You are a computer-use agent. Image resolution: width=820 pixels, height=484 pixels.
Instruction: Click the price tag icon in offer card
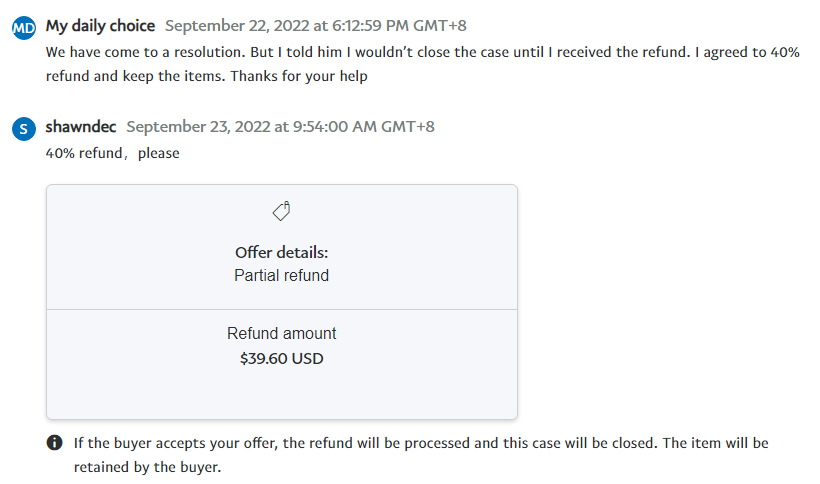point(282,211)
